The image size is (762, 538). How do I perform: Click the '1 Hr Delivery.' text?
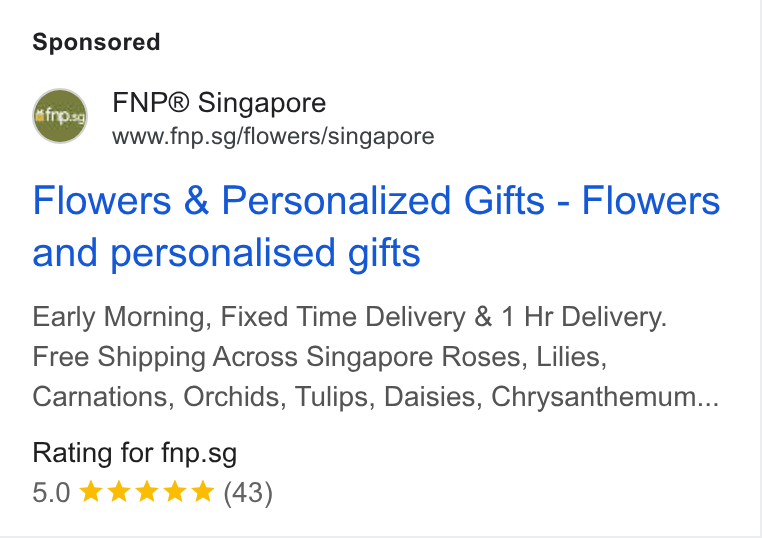click(584, 317)
